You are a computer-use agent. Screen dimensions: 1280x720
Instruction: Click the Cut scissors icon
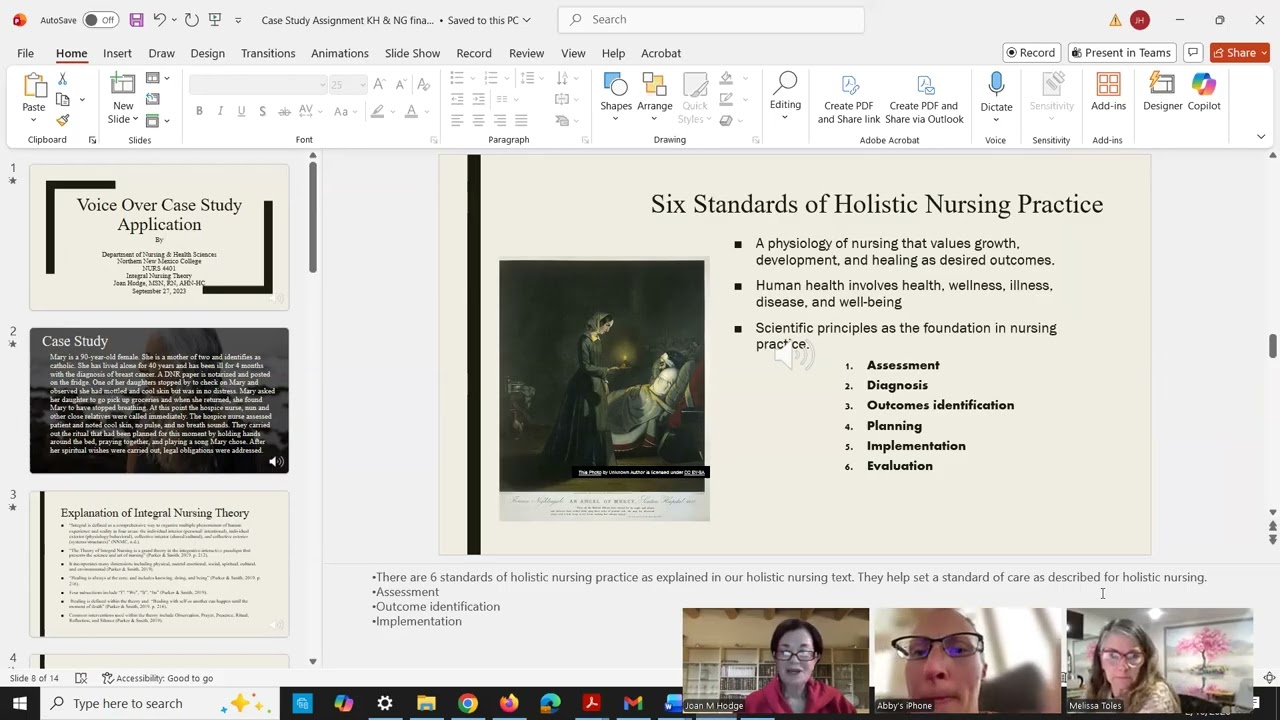point(62,79)
